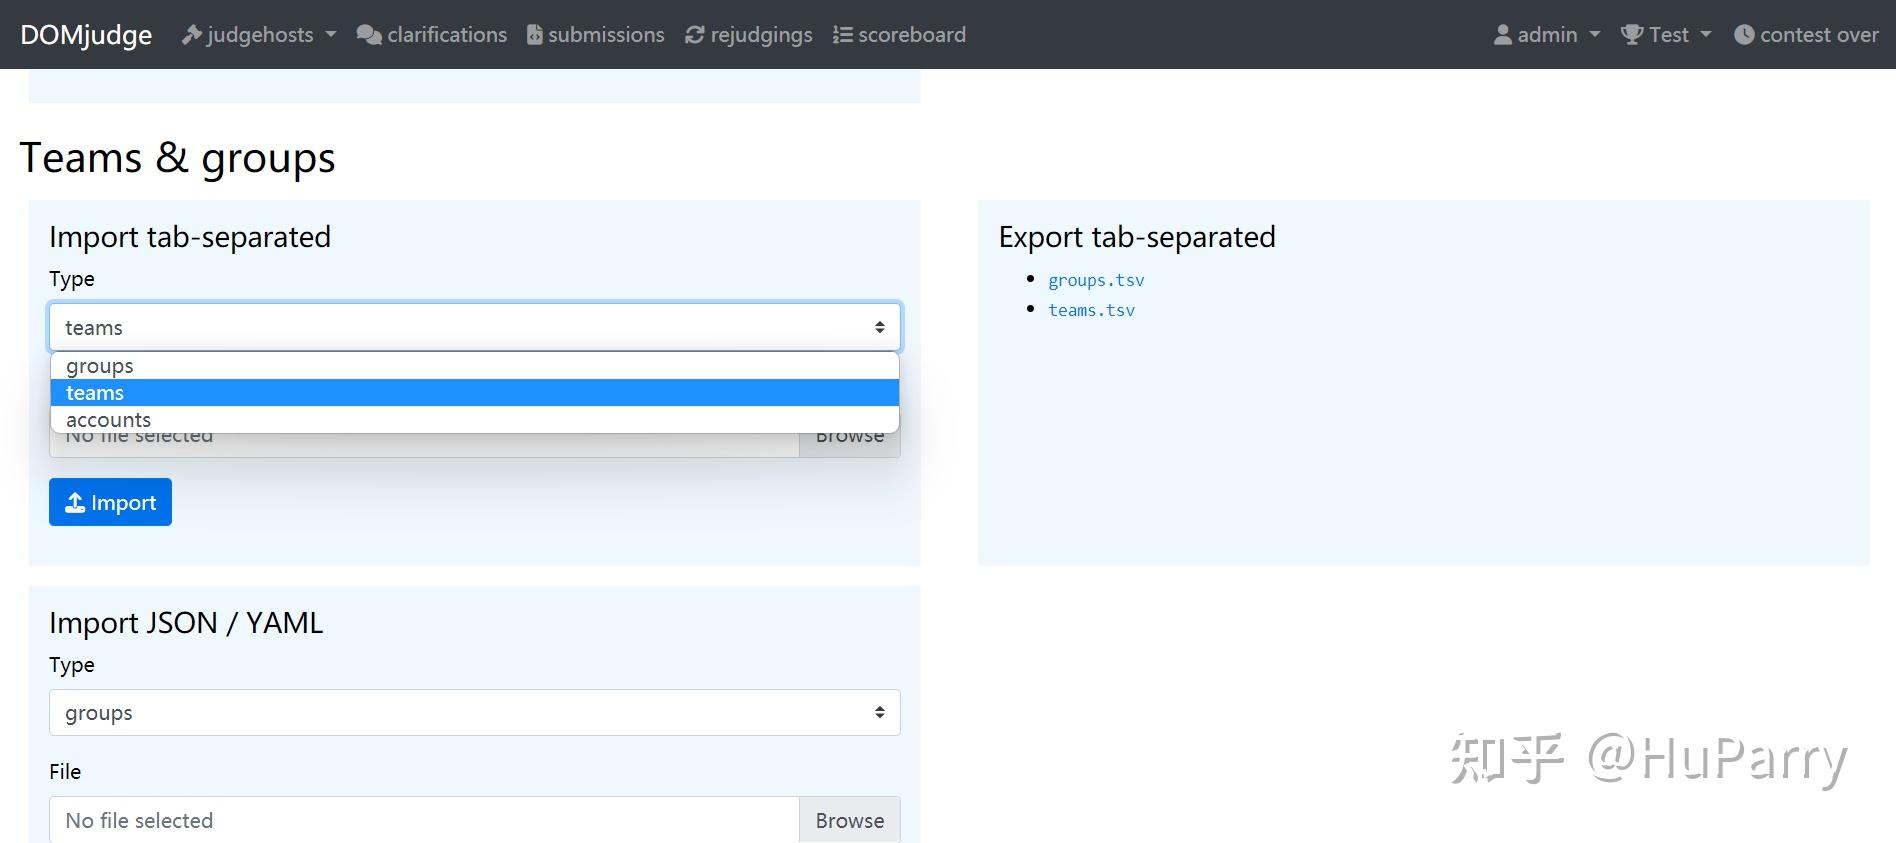The height and width of the screenshot is (843, 1896).
Task: Click the Test trophy icon
Action: click(1632, 35)
